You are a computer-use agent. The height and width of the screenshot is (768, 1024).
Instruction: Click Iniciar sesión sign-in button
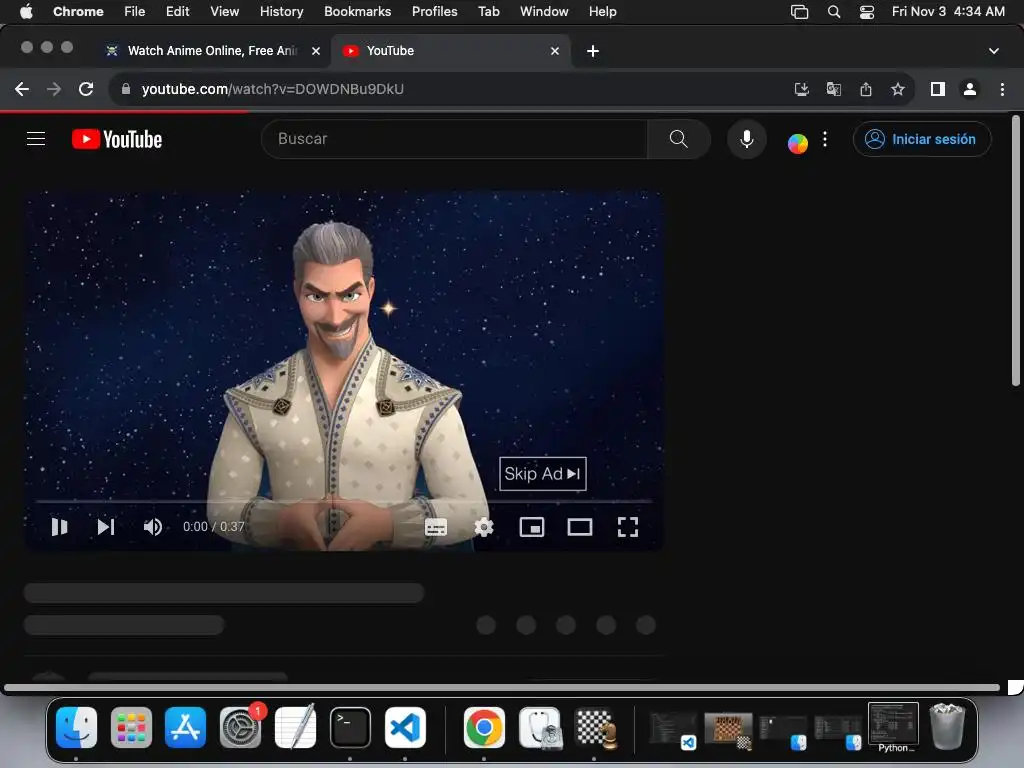[921, 139]
